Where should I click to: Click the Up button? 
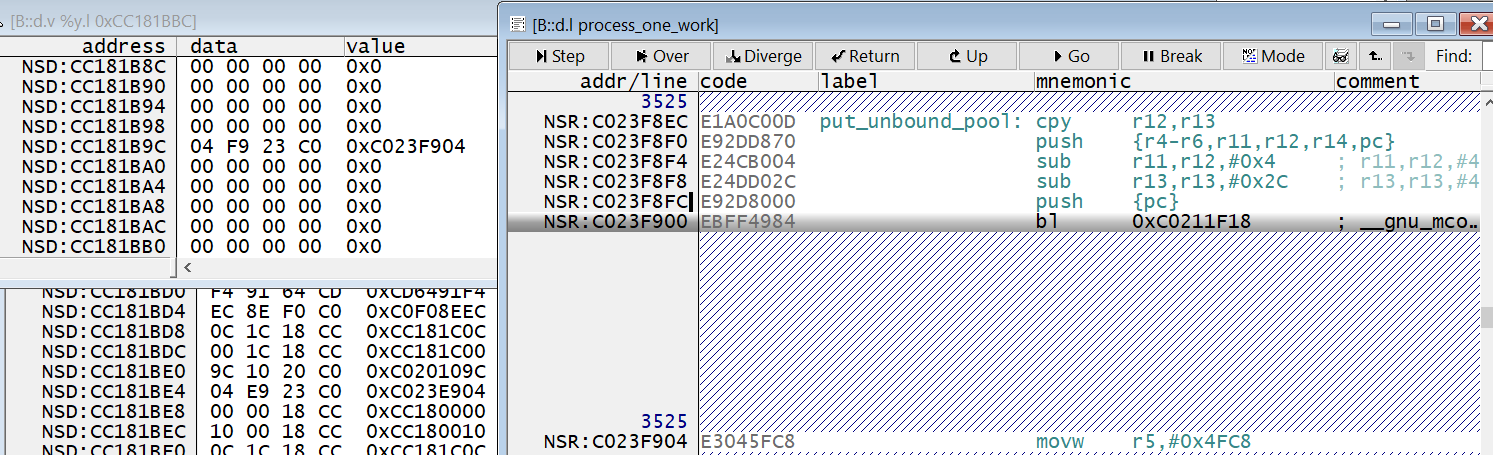click(967, 56)
